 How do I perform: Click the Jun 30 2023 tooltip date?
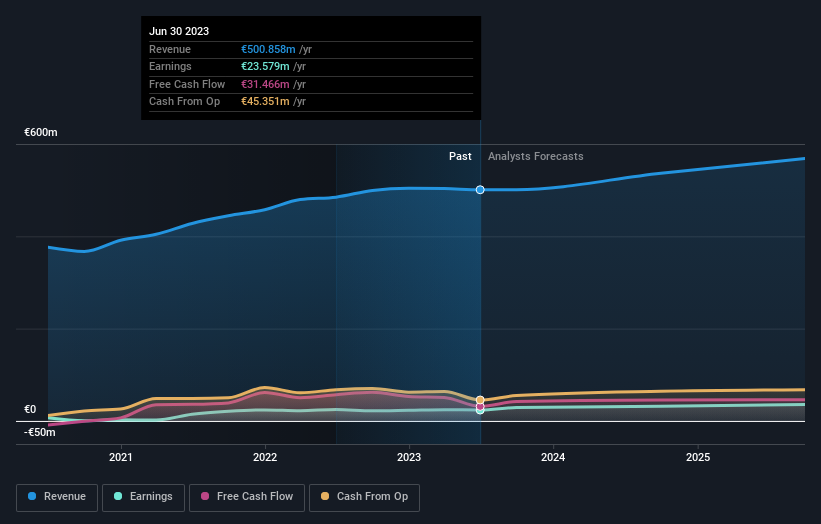[x=179, y=31]
